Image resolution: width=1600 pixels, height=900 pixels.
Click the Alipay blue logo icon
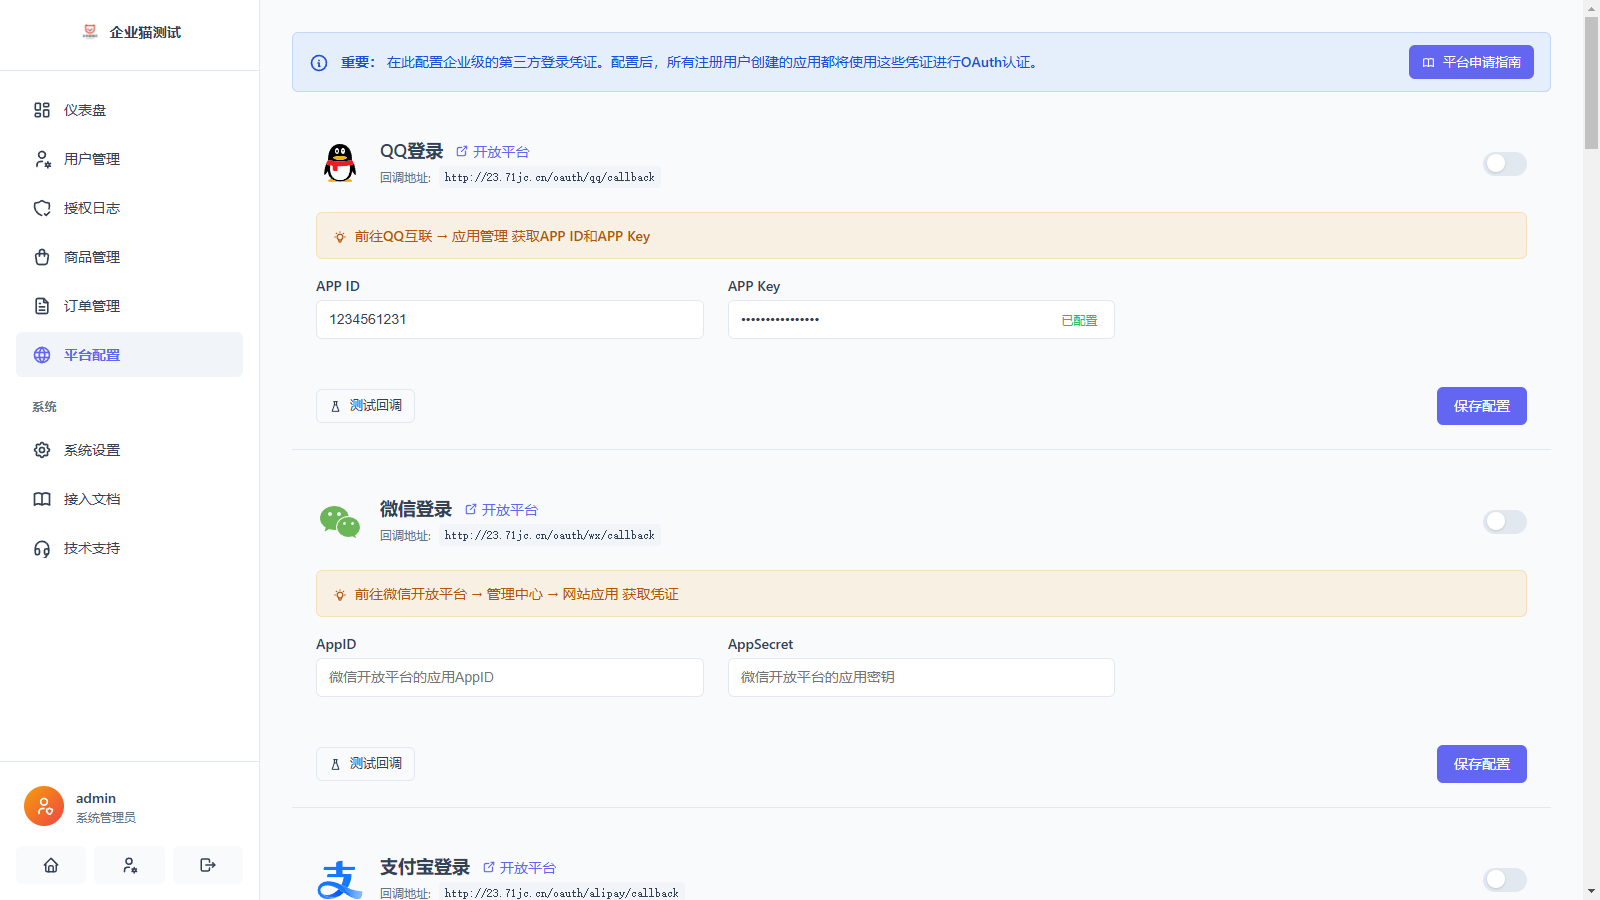(x=340, y=879)
